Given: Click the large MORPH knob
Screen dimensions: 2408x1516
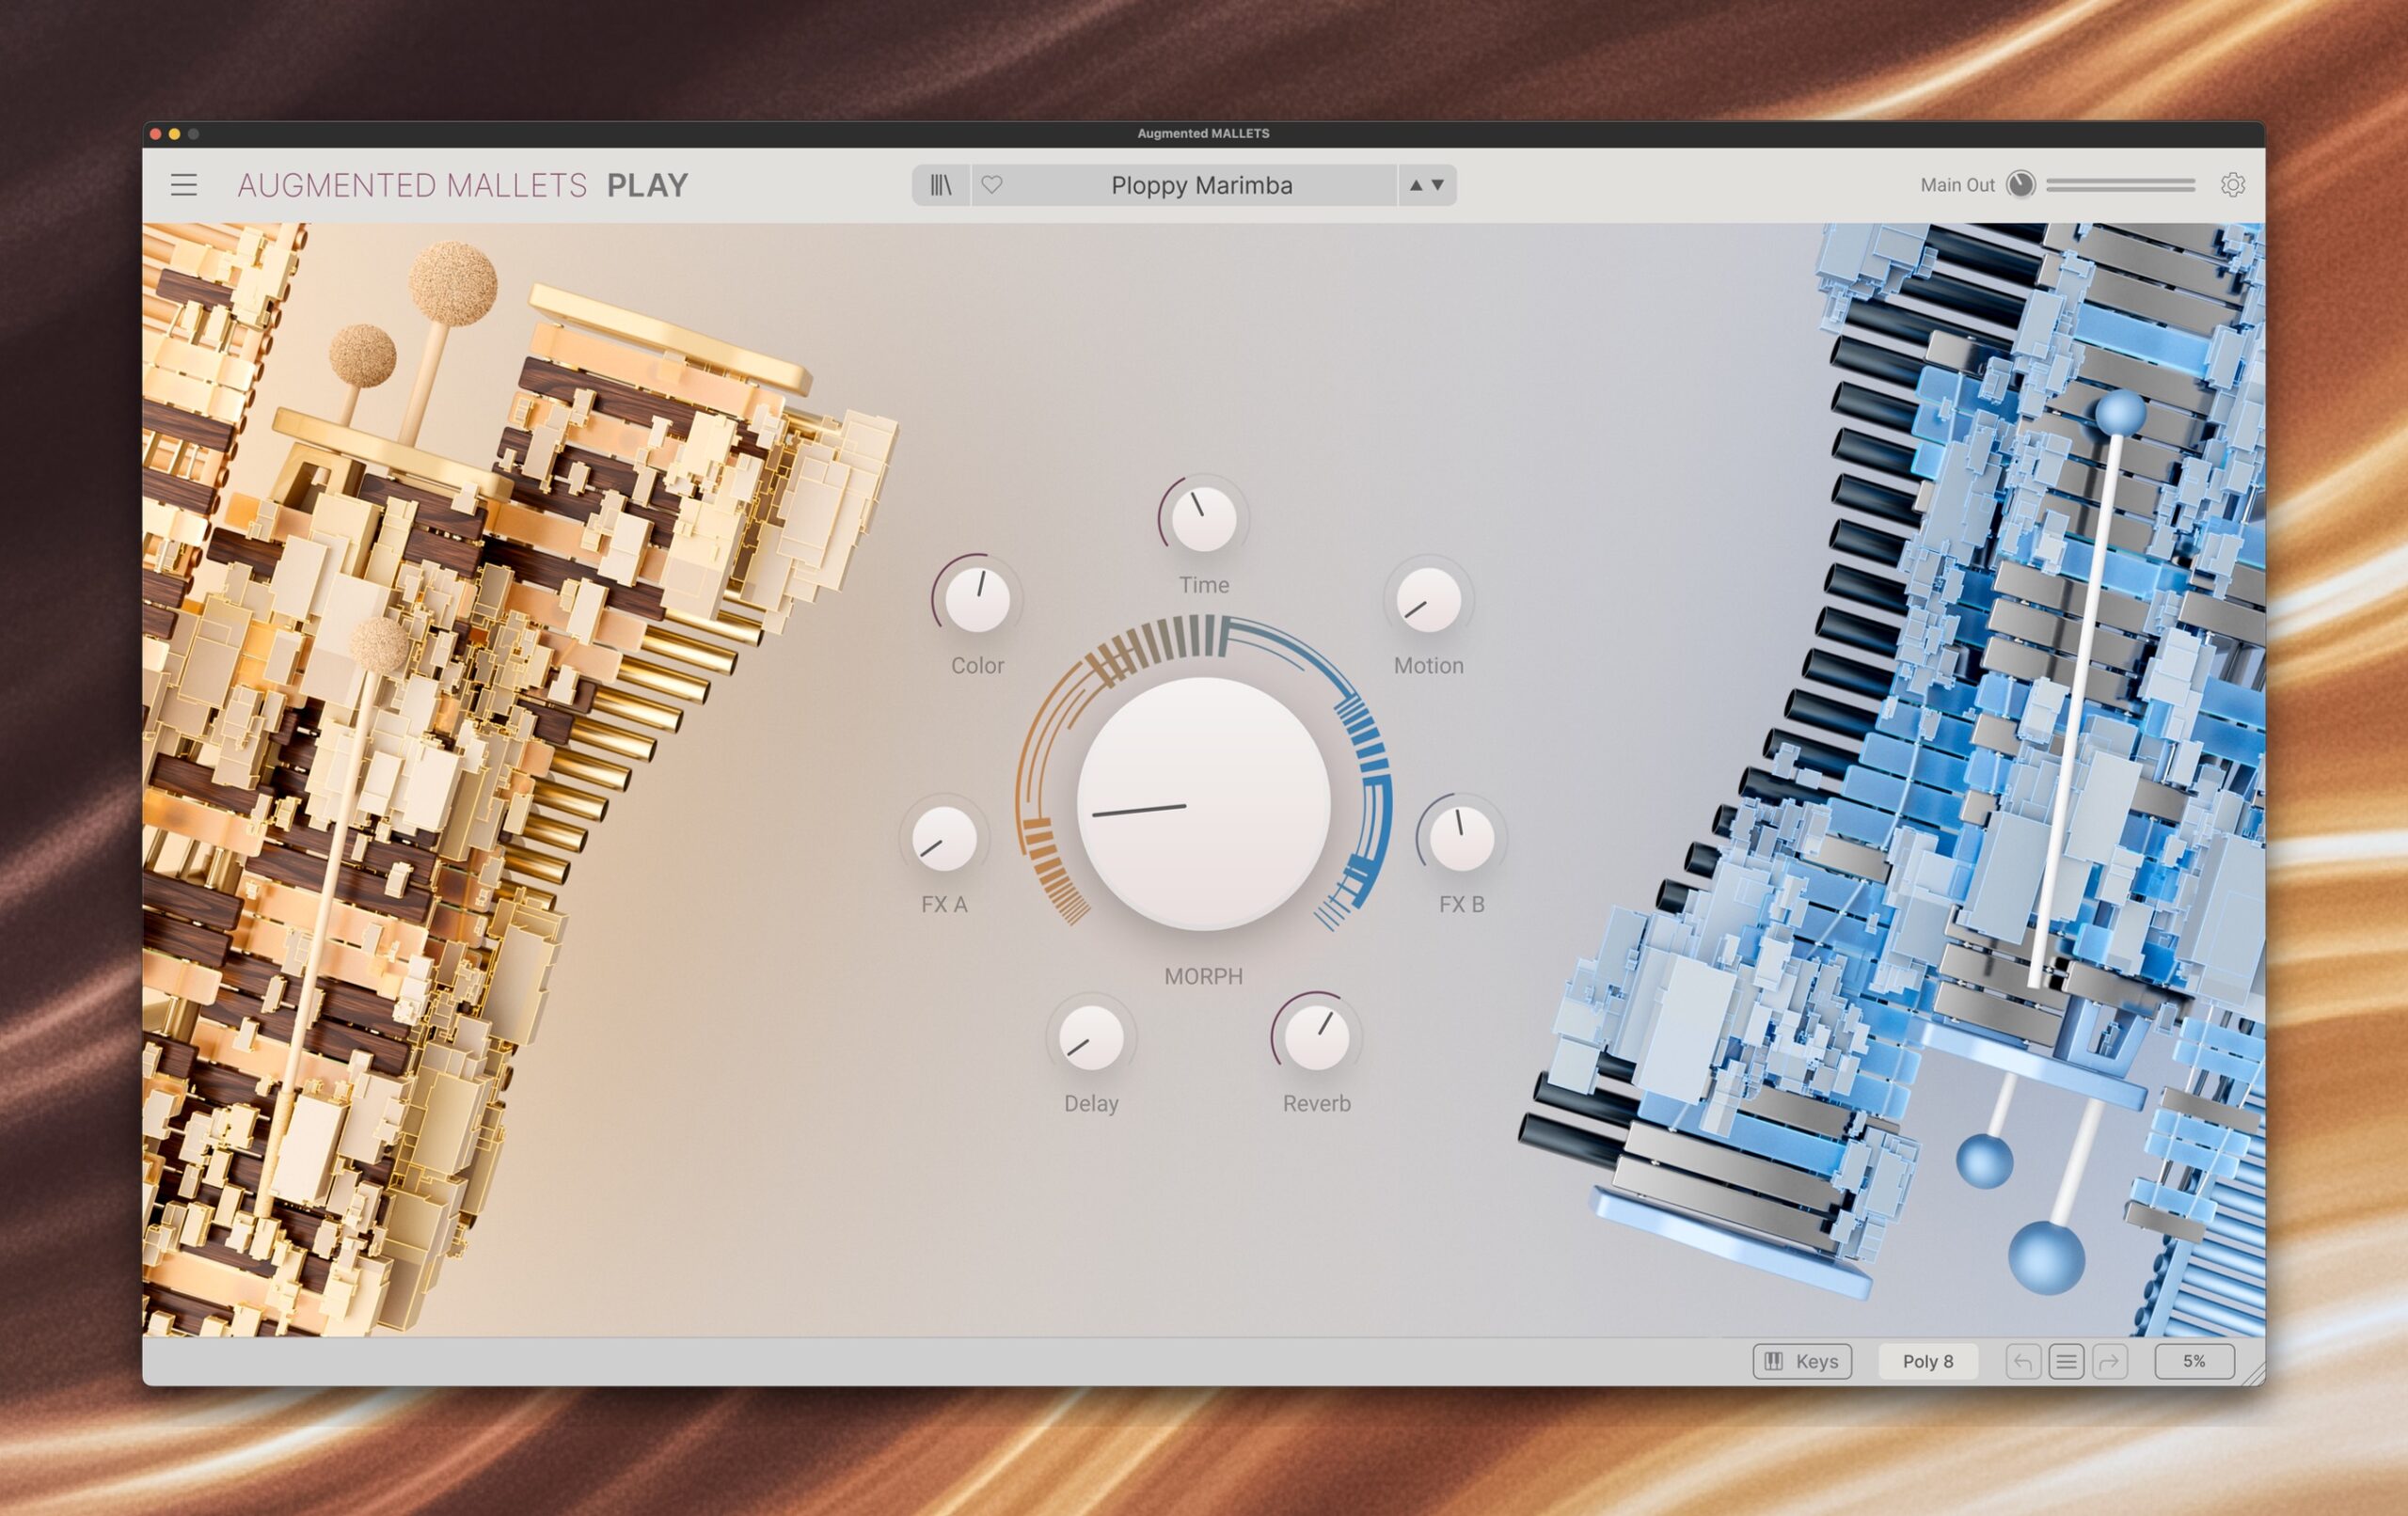Looking at the screenshot, I should coord(1203,804).
